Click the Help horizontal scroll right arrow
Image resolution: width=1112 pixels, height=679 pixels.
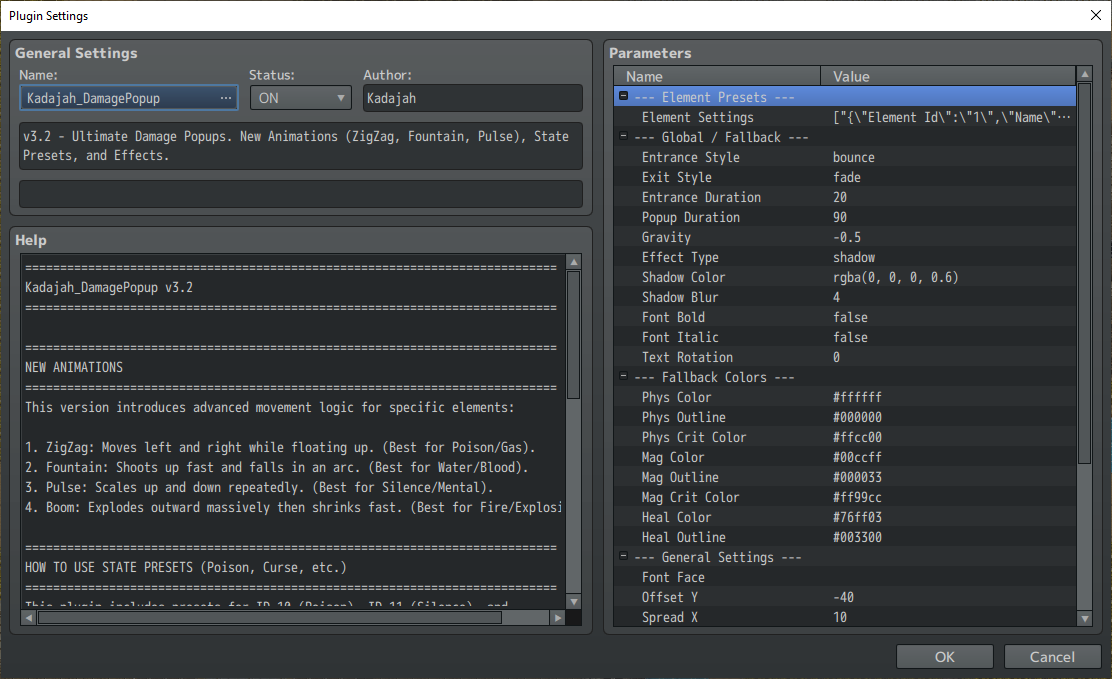pyautogui.click(x=558, y=618)
